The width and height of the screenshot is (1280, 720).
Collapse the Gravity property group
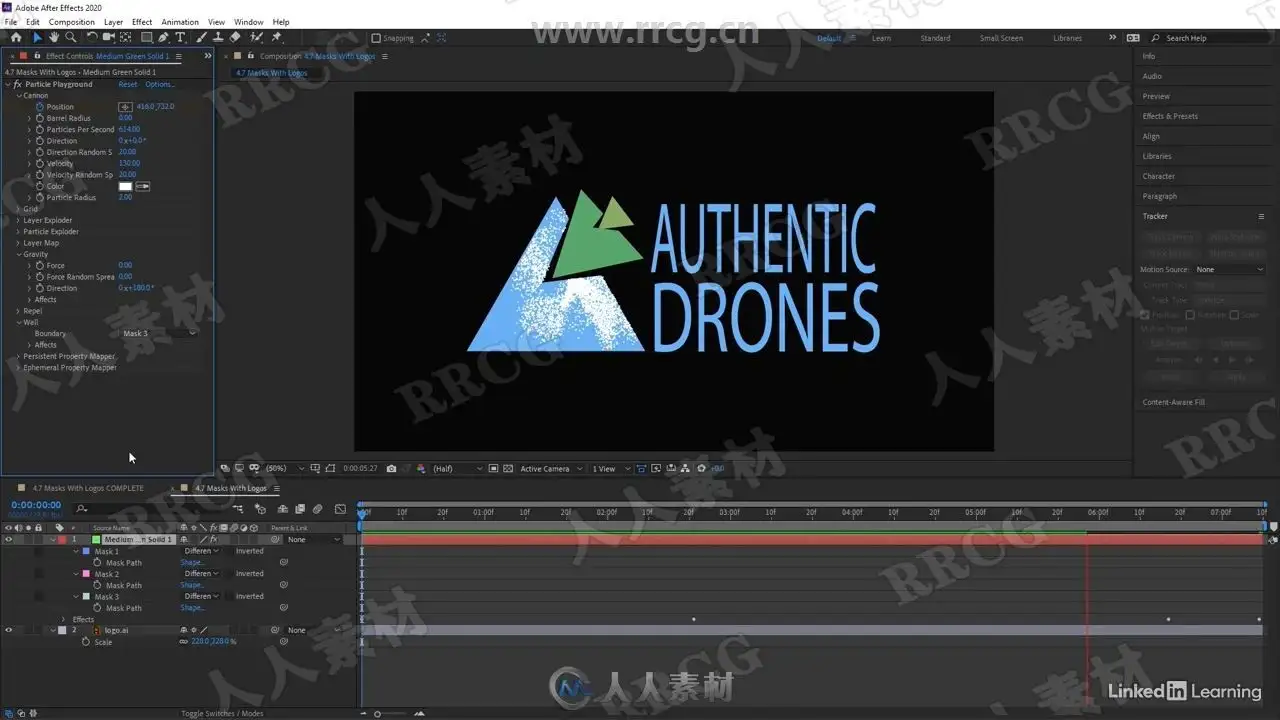pos(18,254)
